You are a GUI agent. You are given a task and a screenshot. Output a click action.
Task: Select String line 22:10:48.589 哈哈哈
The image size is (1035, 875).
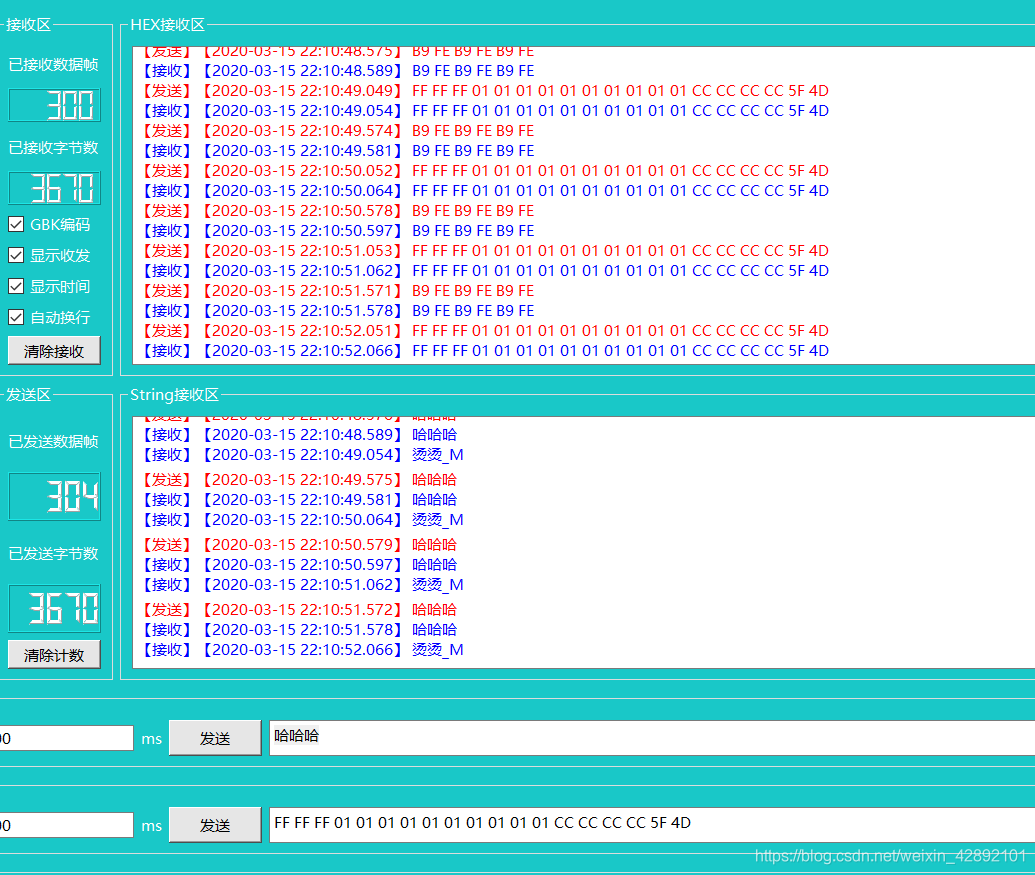(x=300, y=434)
